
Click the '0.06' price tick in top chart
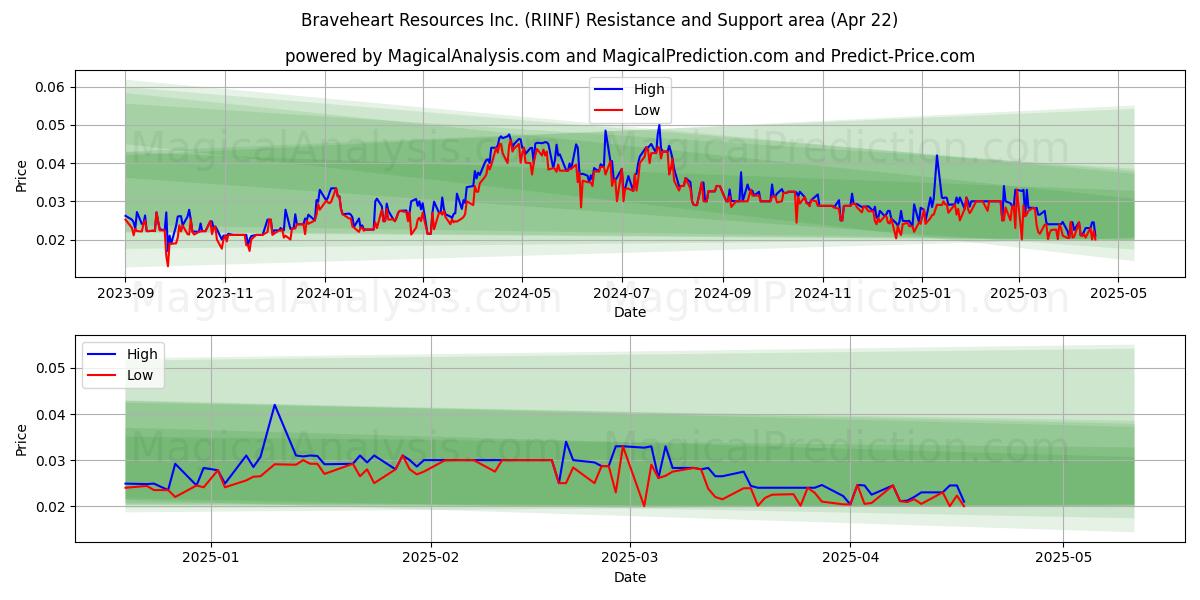pos(50,87)
